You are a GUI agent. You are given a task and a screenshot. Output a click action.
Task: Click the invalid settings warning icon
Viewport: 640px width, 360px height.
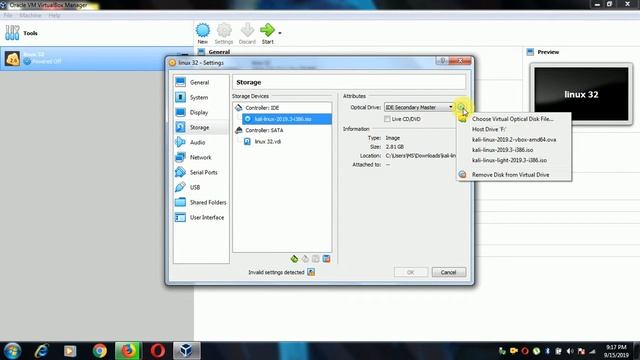311,272
